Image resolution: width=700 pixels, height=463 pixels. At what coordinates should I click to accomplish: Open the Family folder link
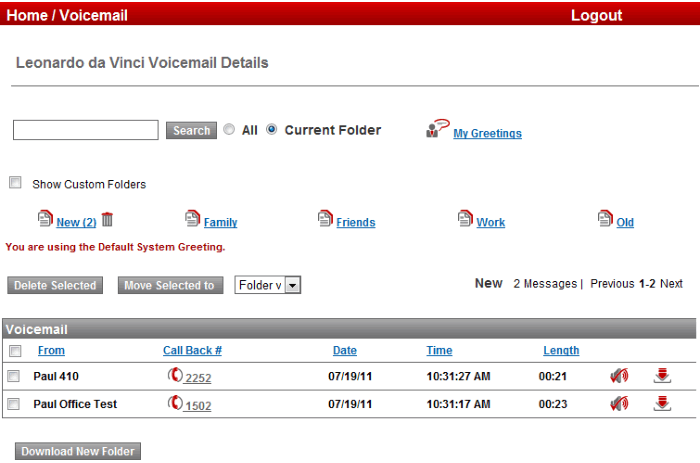(221, 222)
